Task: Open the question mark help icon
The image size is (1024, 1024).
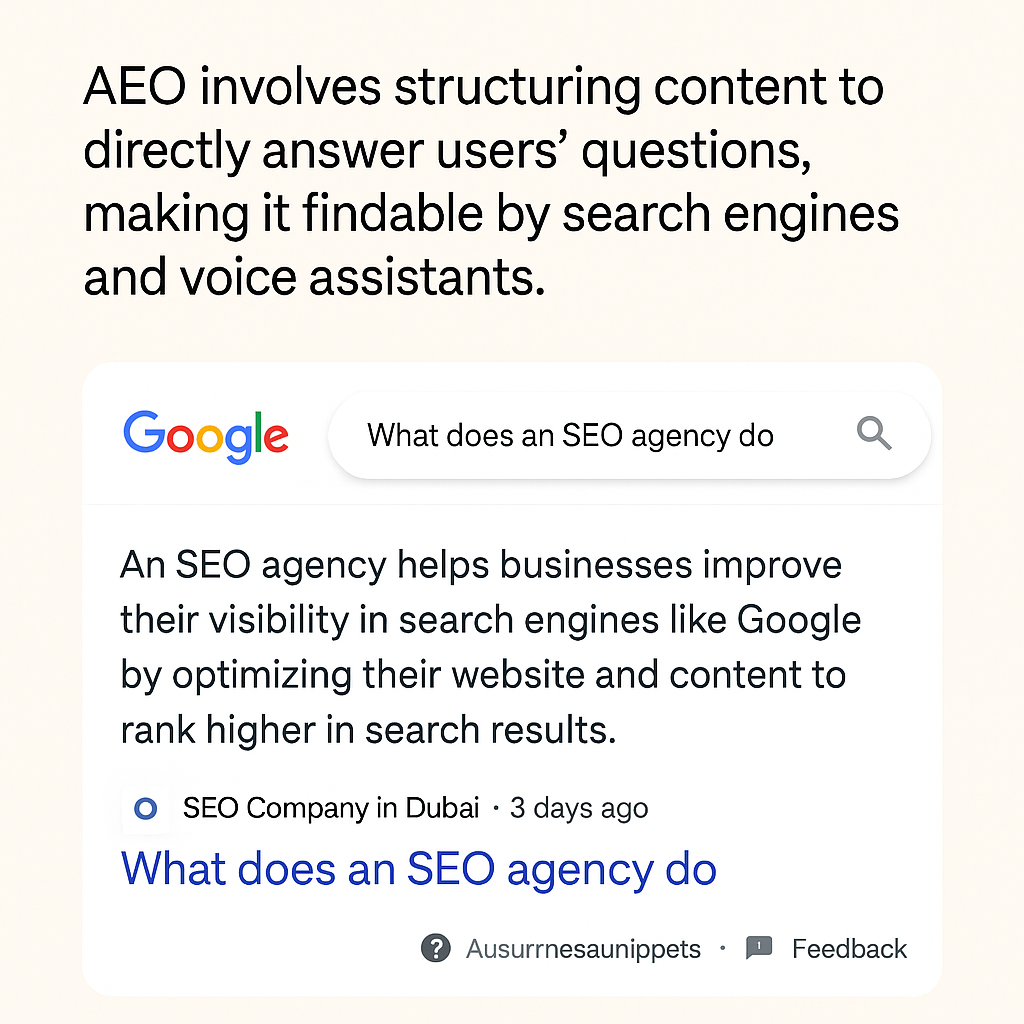Action: [x=436, y=948]
